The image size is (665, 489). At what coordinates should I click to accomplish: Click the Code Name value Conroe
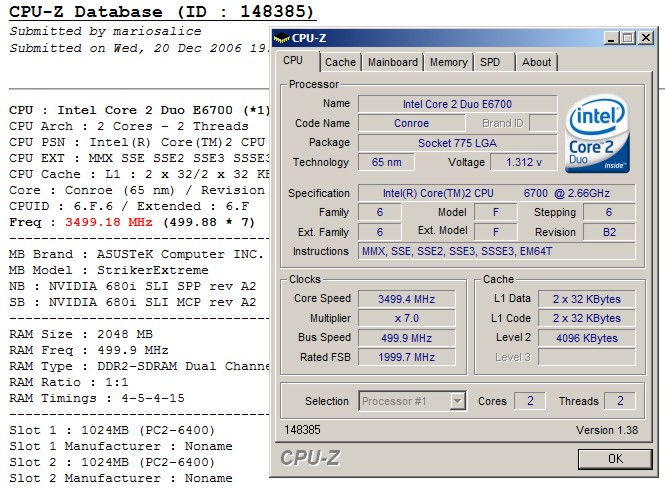pos(411,123)
